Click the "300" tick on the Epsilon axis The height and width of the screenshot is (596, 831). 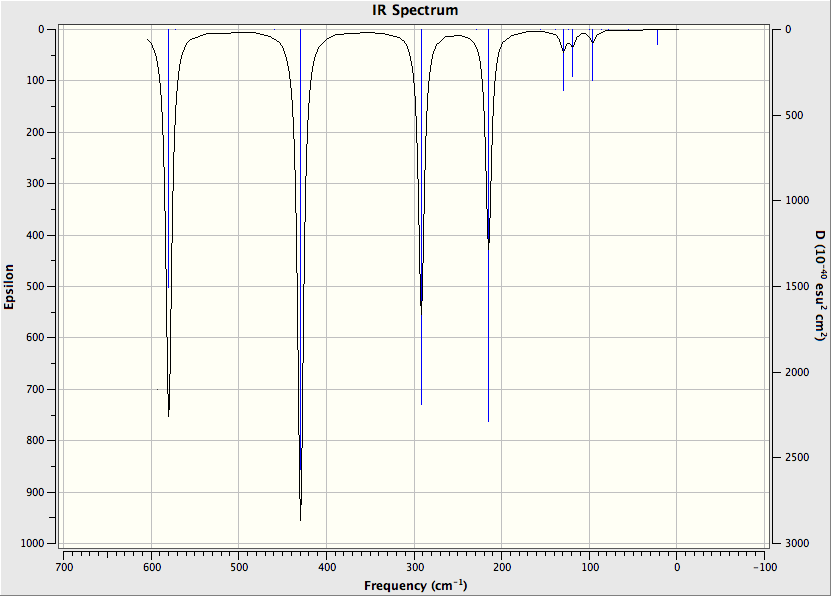35,183
